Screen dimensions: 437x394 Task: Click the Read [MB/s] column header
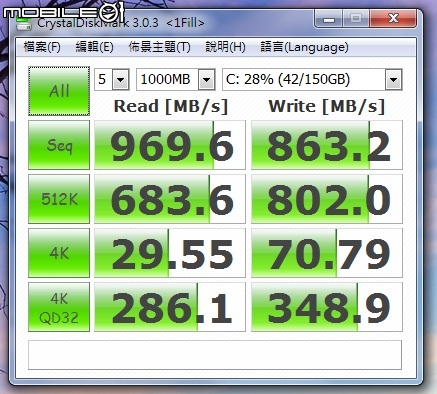pyautogui.click(x=171, y=106)
